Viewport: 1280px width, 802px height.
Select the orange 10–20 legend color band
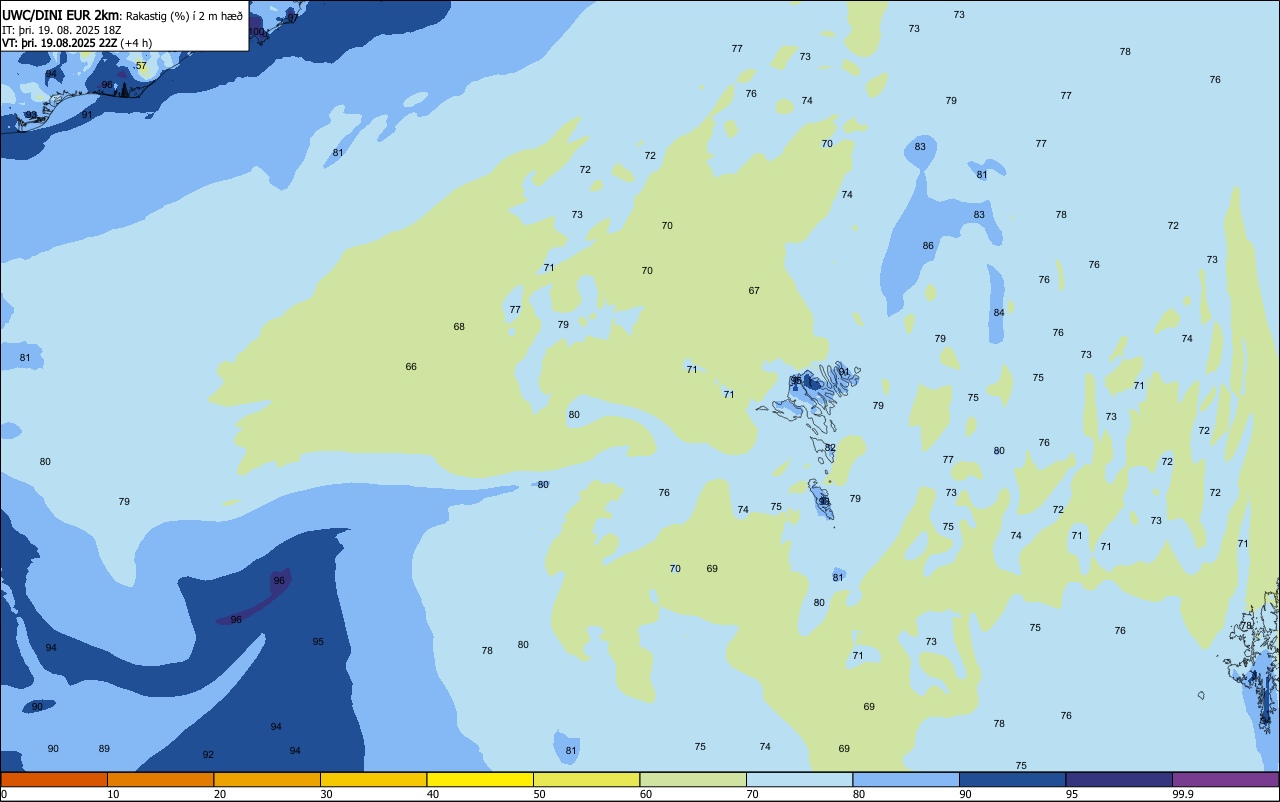(160, 779)
